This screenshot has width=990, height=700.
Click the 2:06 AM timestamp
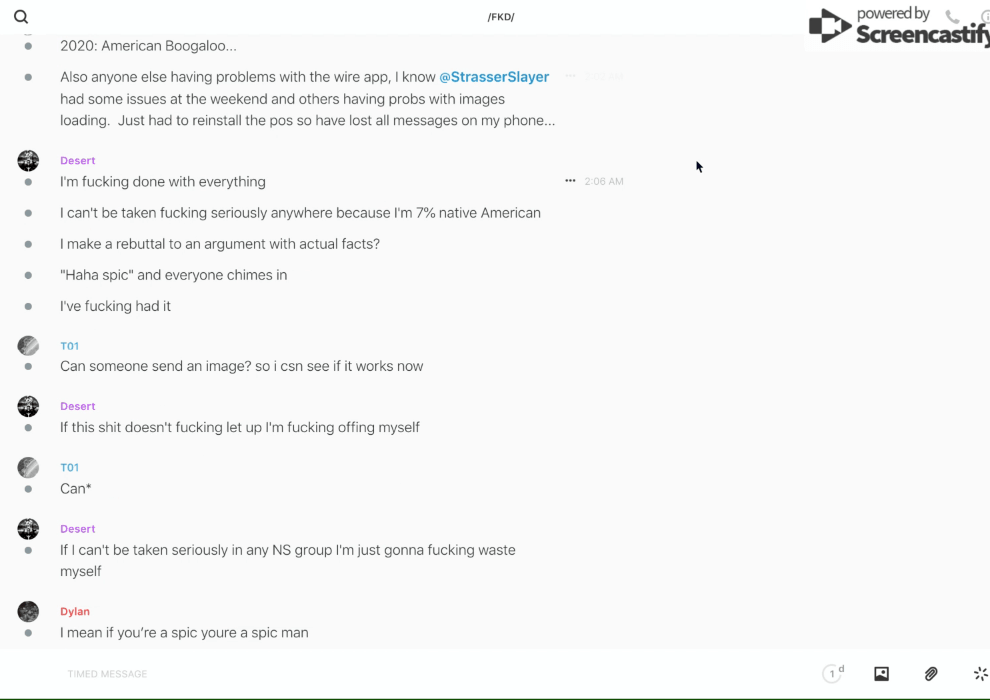pyautogui.click(x=604, y=181)
